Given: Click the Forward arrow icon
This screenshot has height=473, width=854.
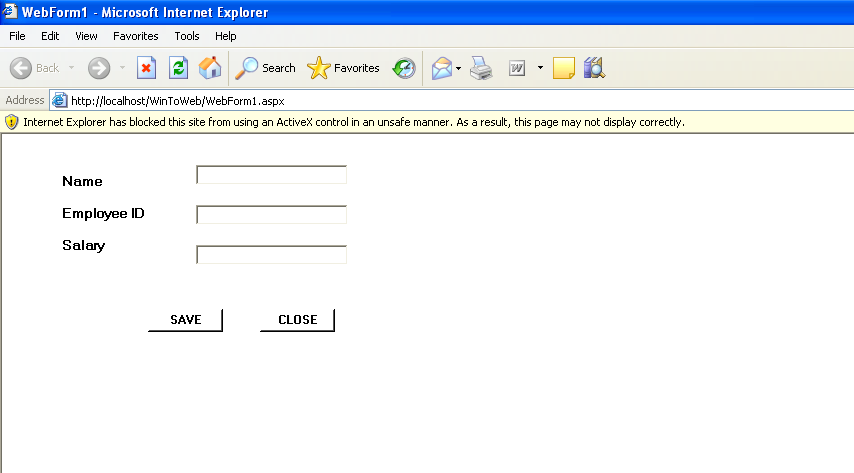Looking at the screenshot, I should (x=99, y=68).
